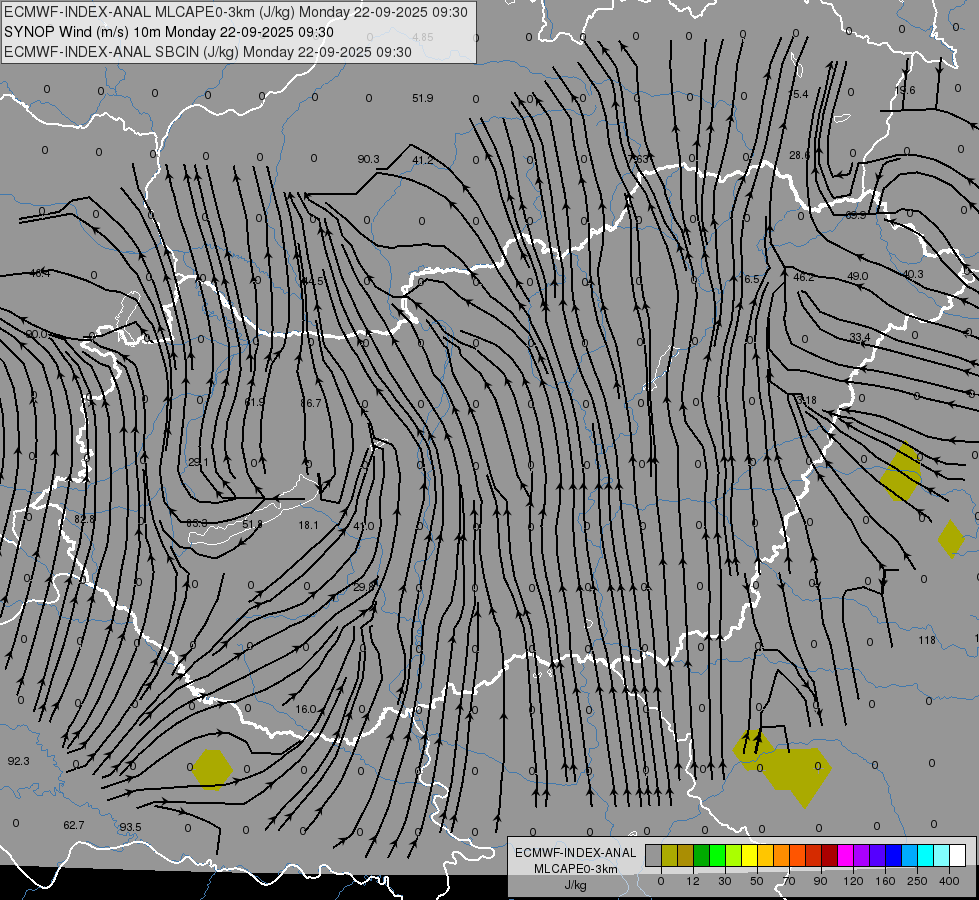Click the lime yellow-green legend swatch
Image resolution: width=979 pixels, height=900 pixels.
tap(734, 855)
